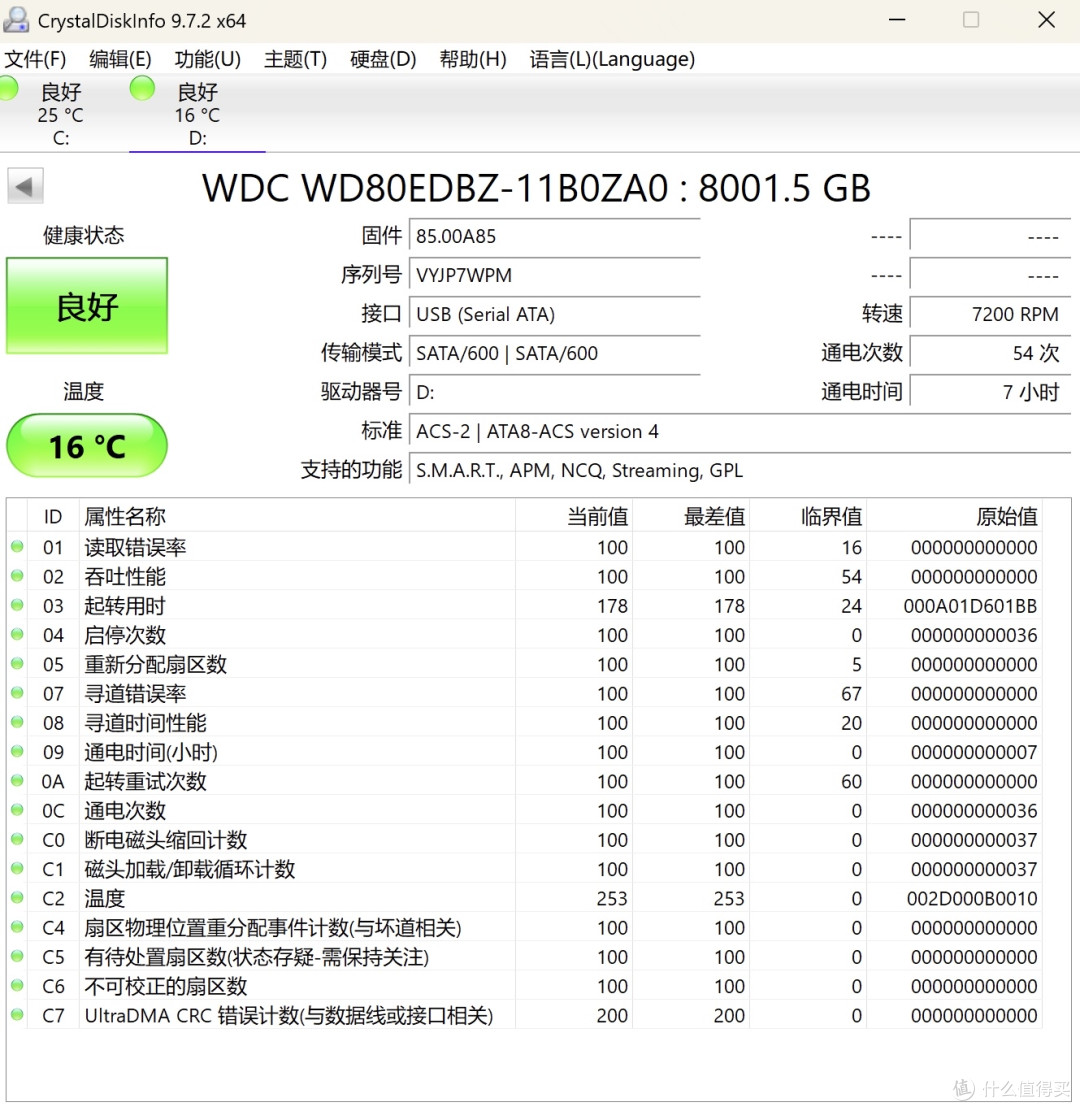The width and height of the screenshot is (1080, 1111).
Task: Click the 原始值 column header
Action: point(954,517)
